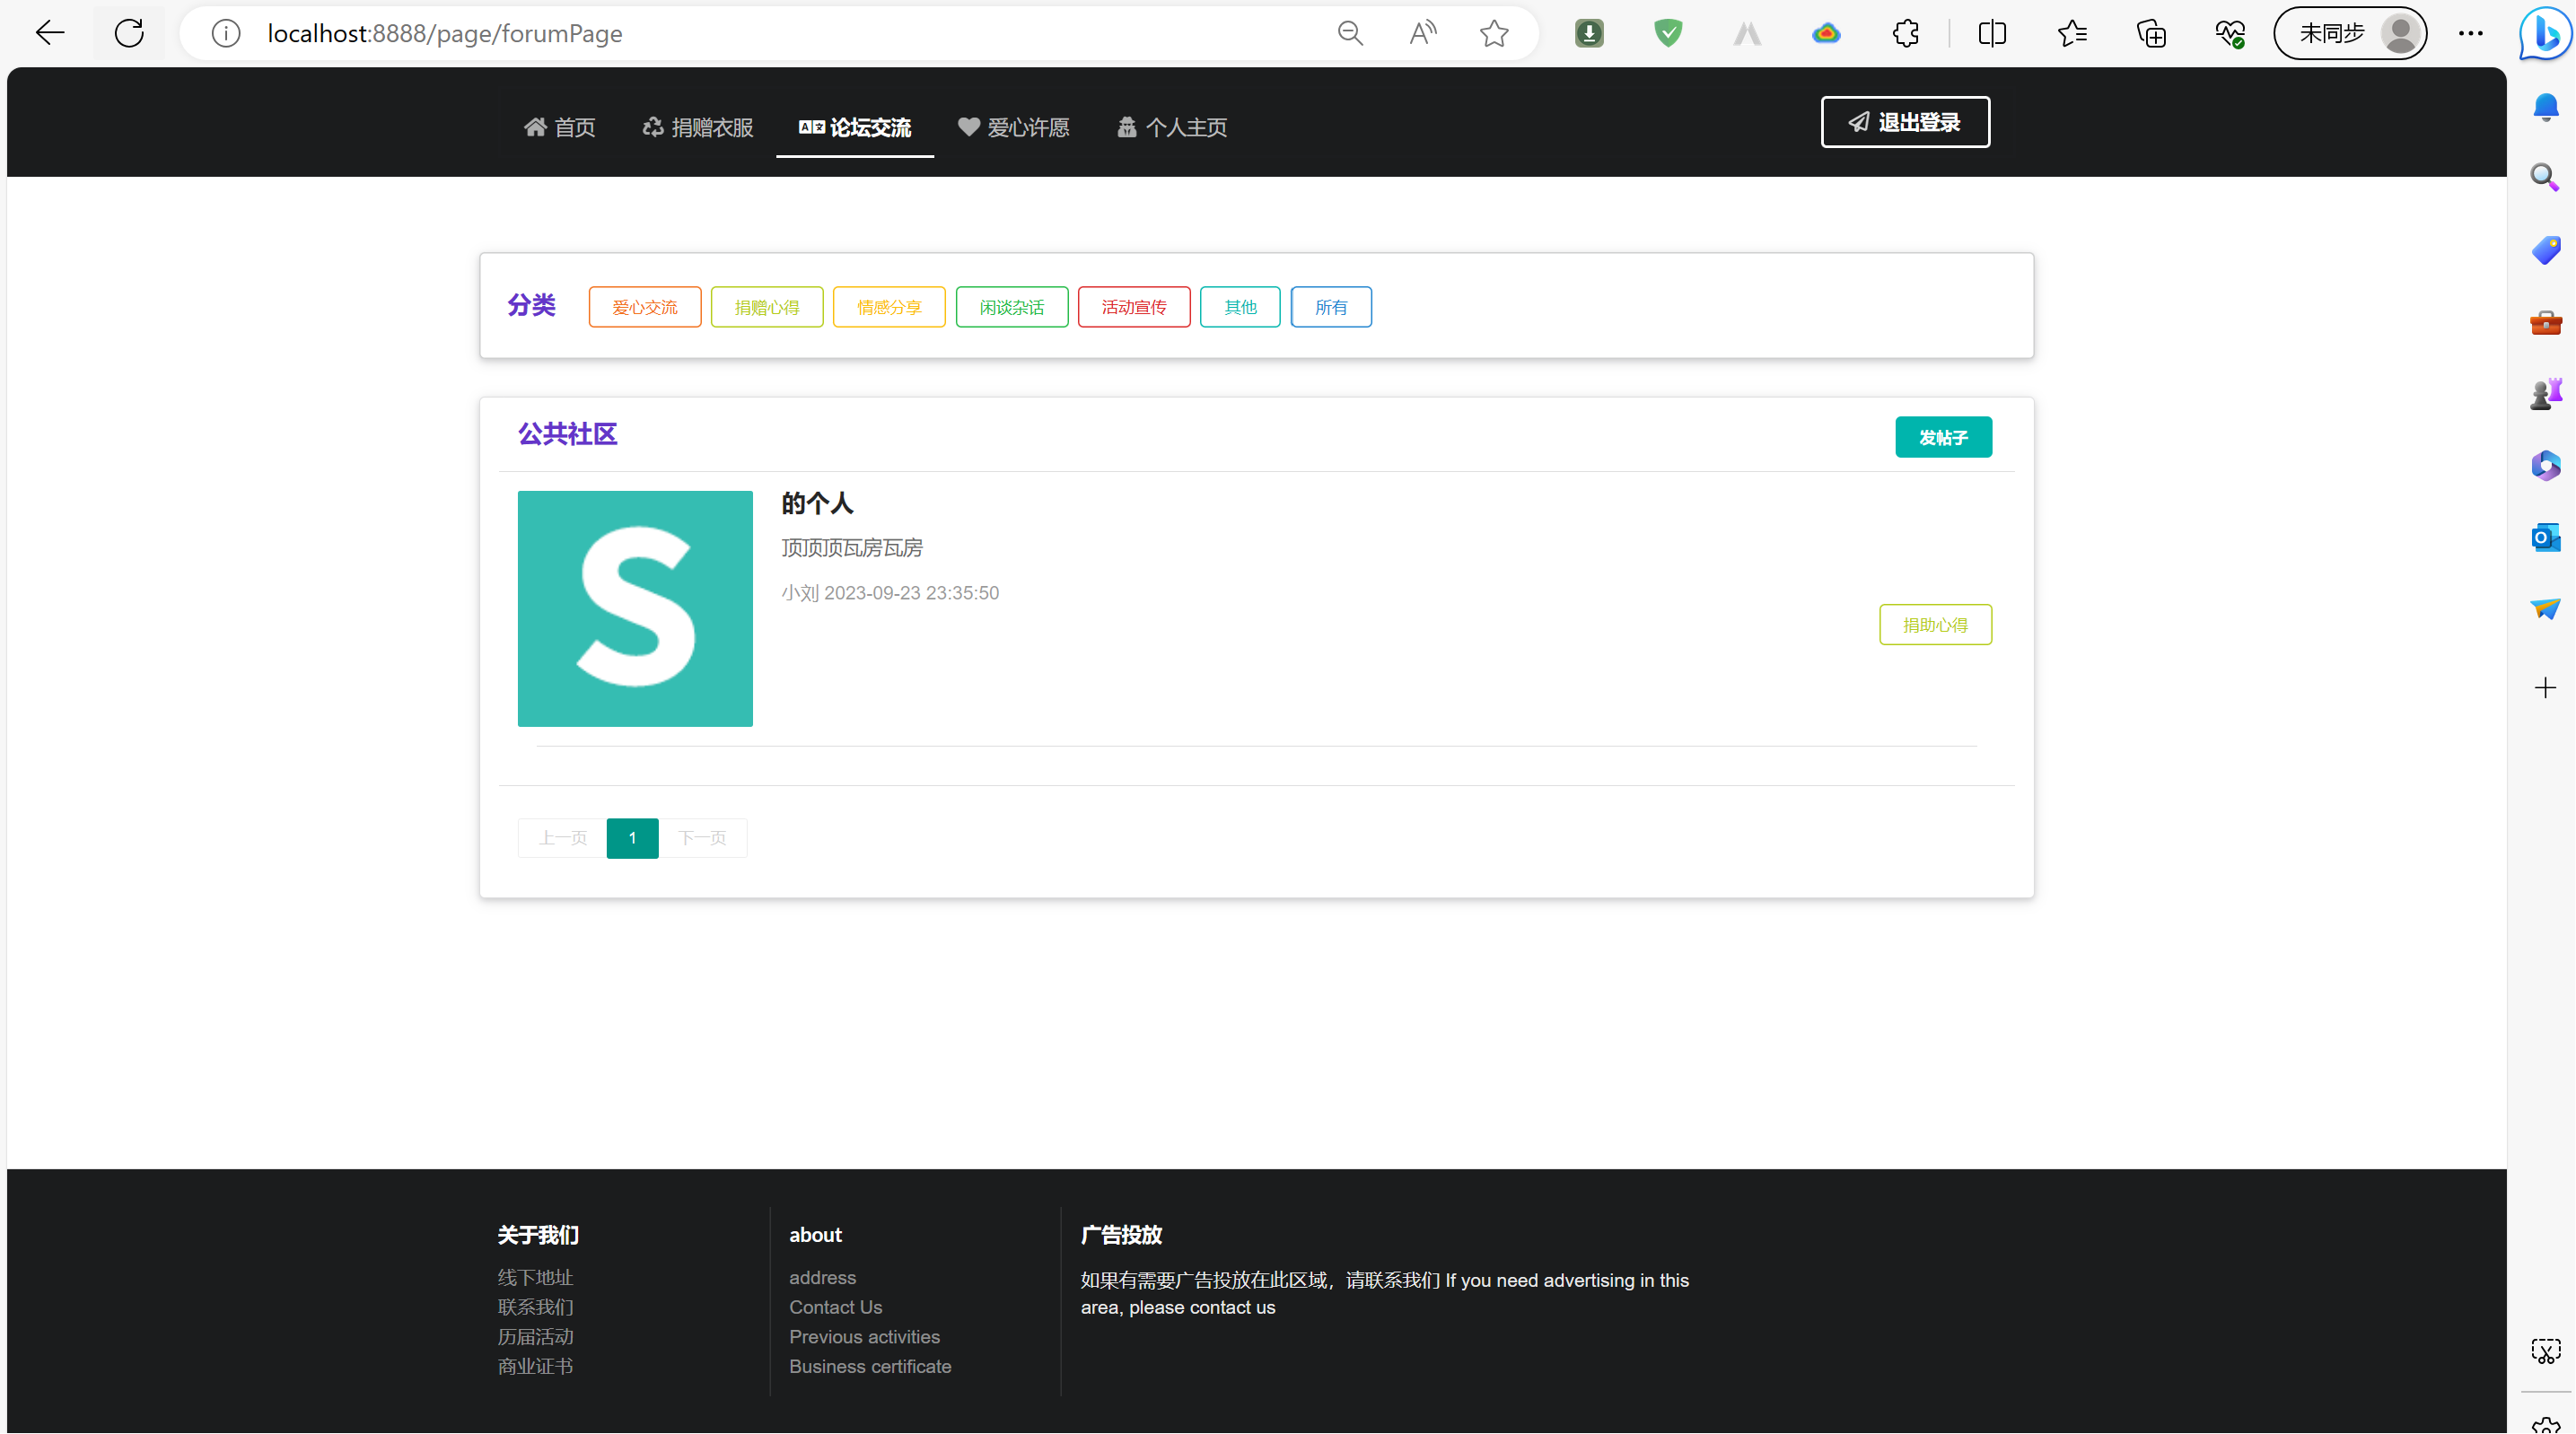Go to 首页 nav item
This screenshot has width=2576, height=1434.
coord(560,127)
